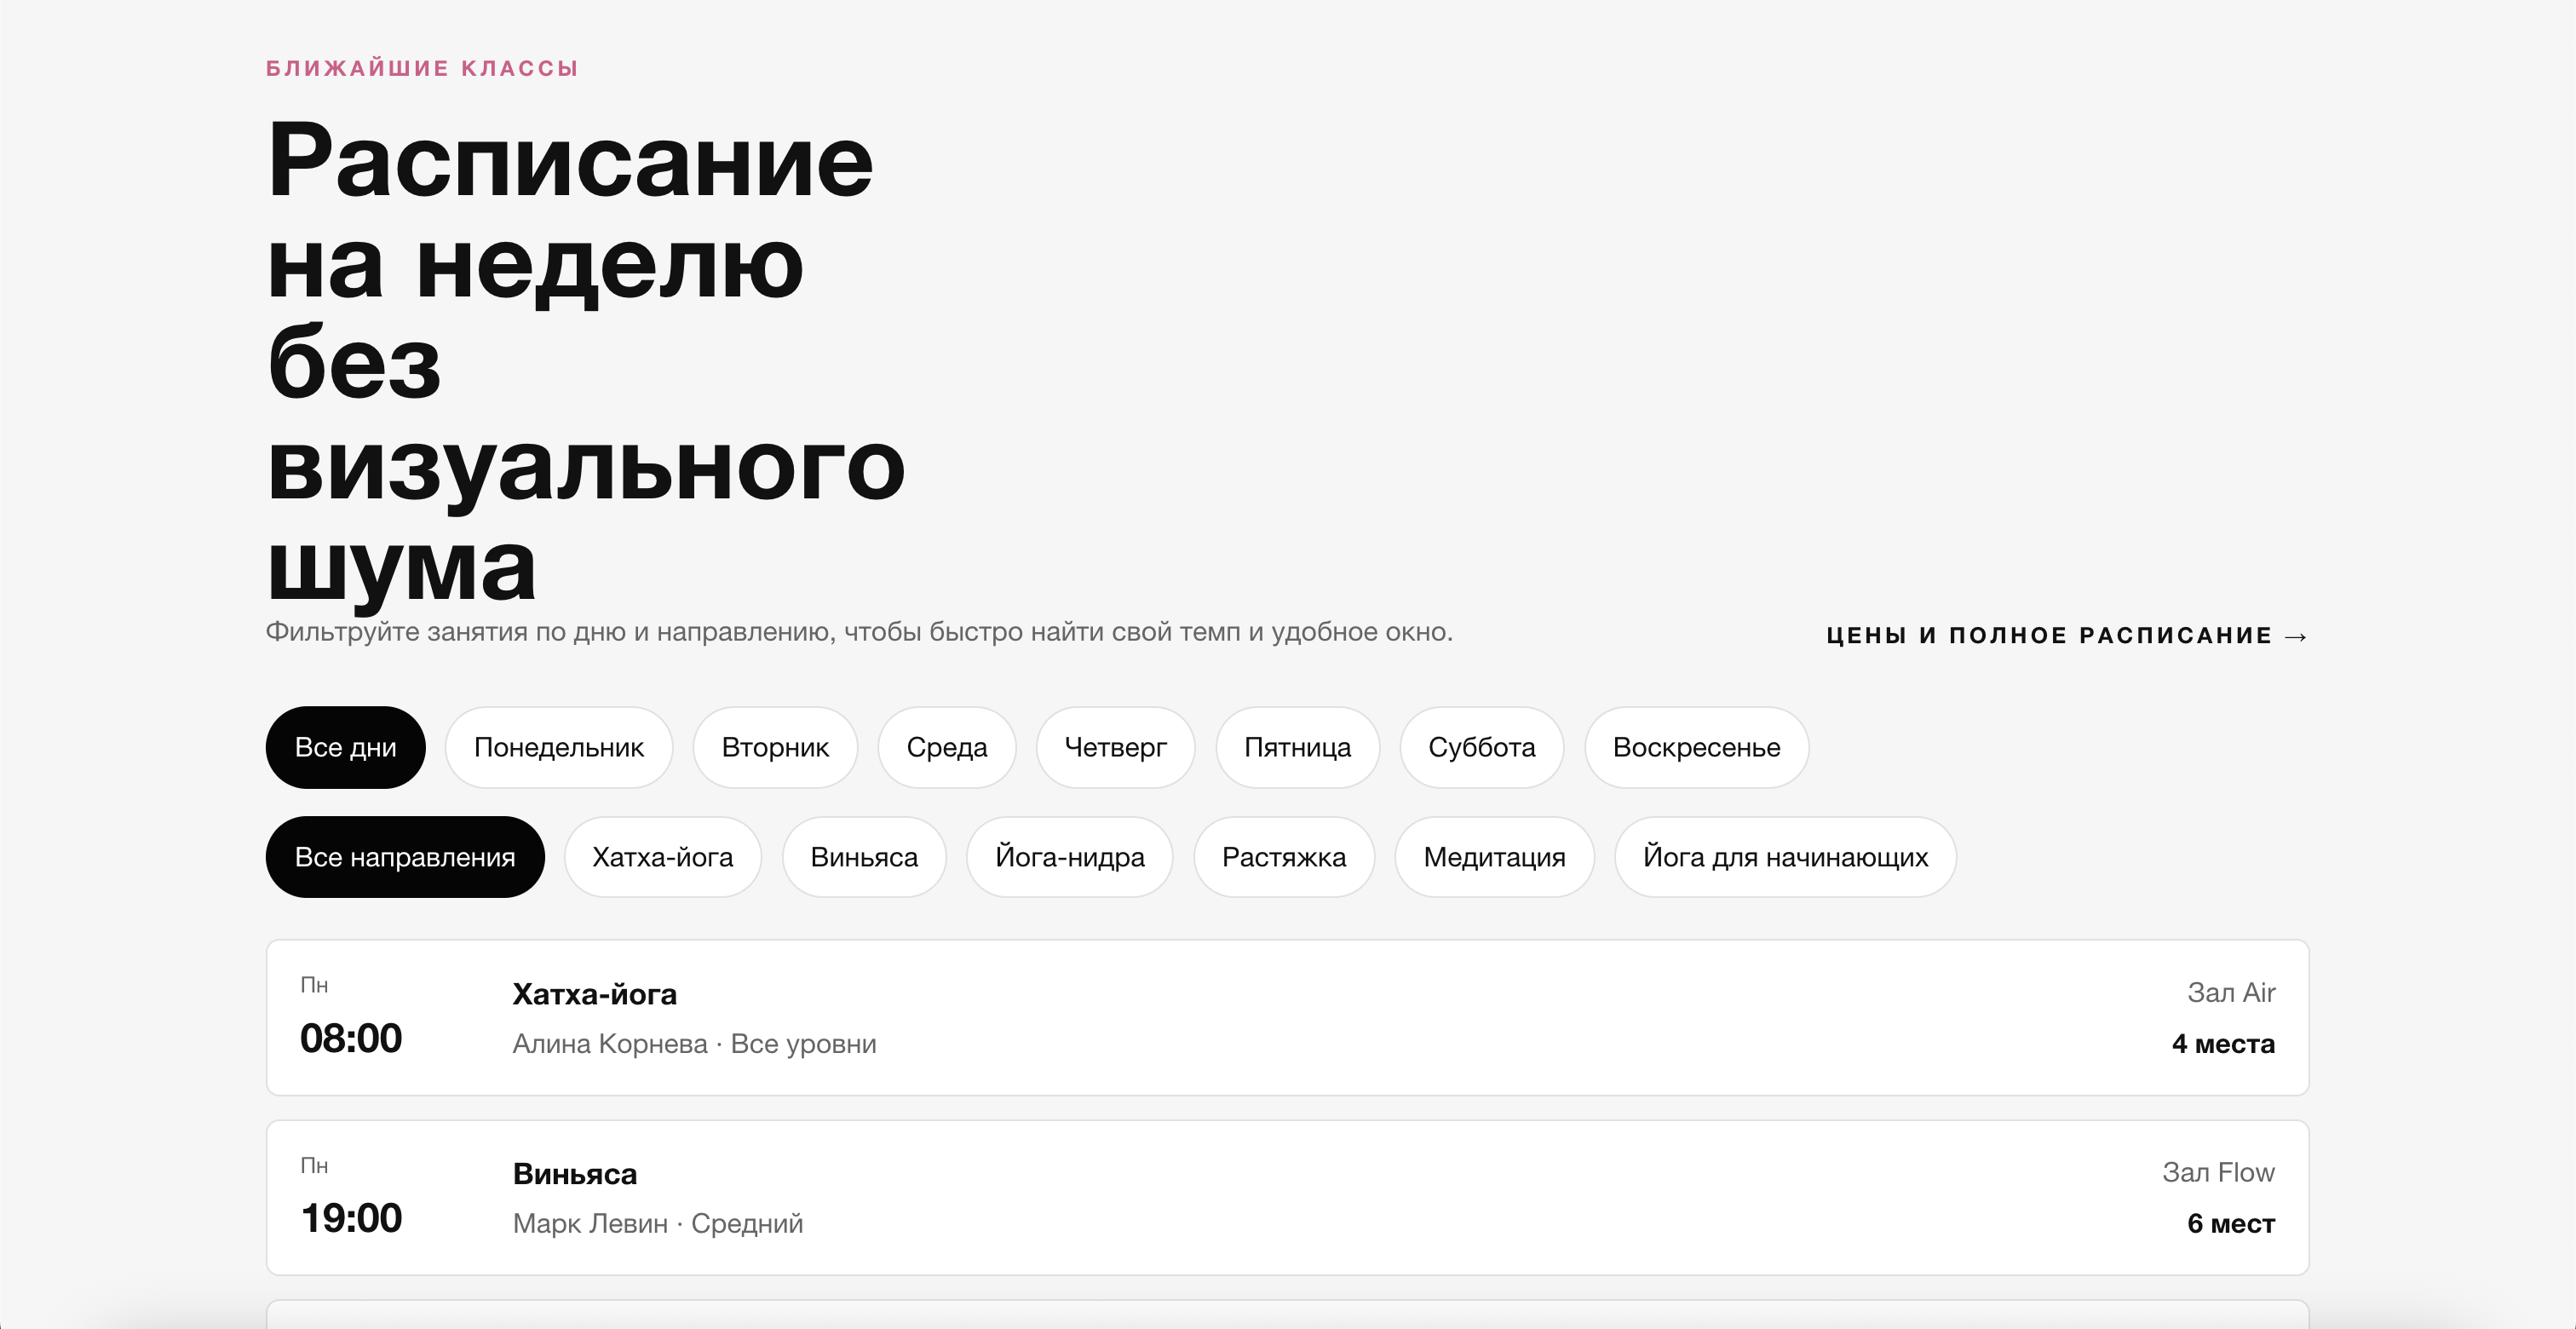Click "4 места" availability text
The image size is (2576, 1329).
pos(2223,1044)
